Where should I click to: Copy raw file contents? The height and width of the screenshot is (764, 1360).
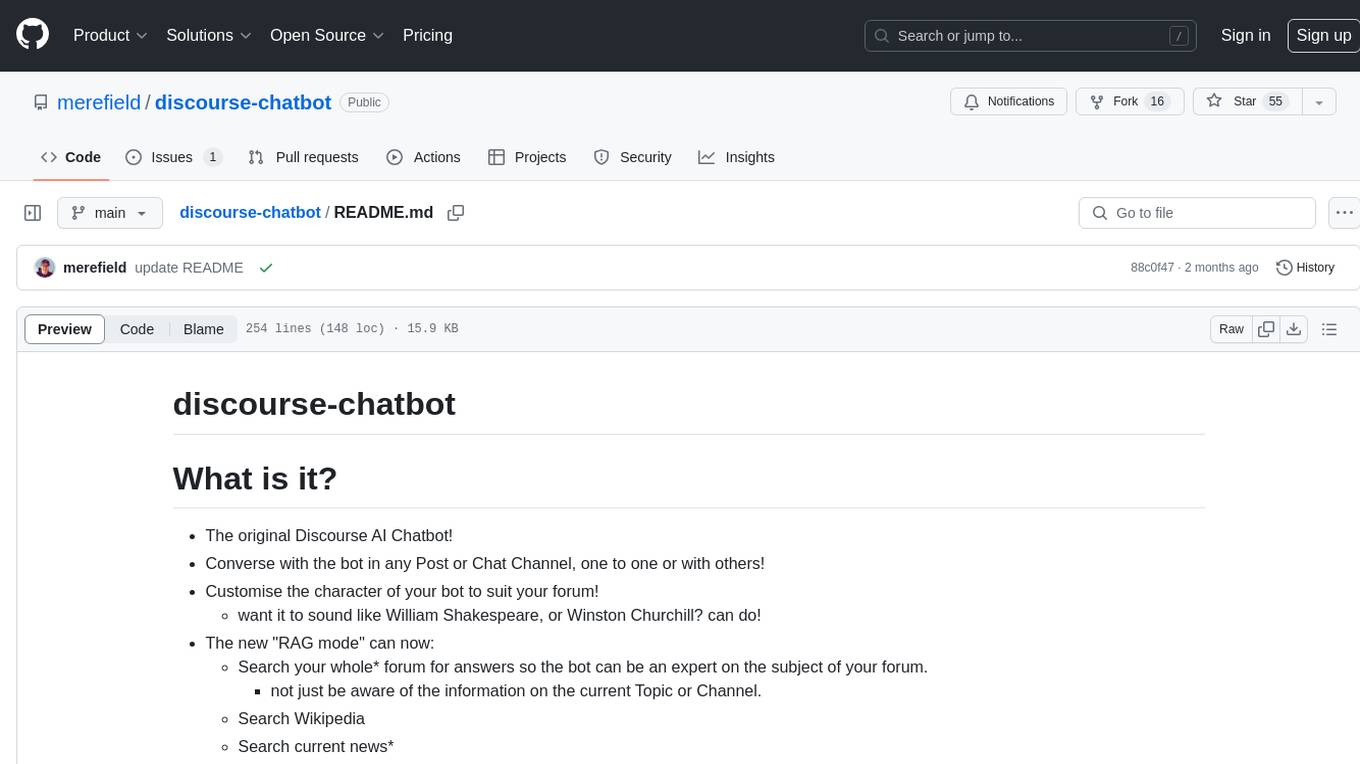pos(1266,329)
